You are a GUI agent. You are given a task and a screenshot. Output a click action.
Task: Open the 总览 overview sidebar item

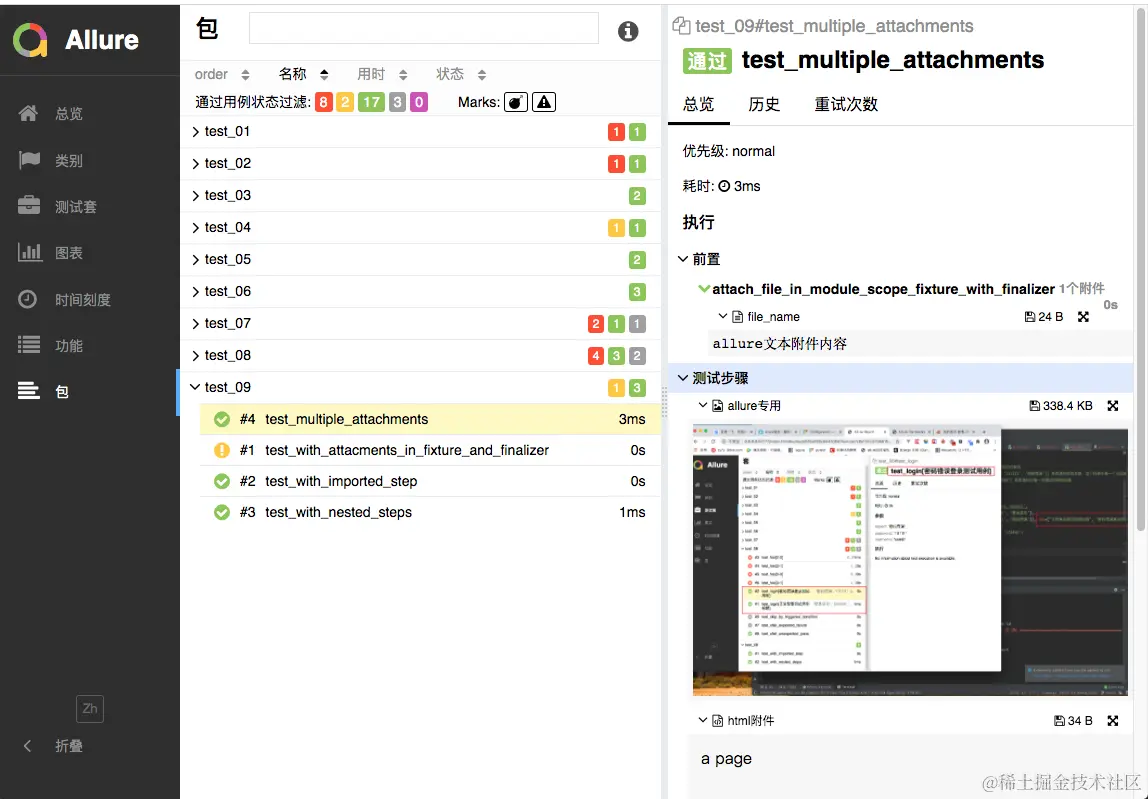point(50,114)
